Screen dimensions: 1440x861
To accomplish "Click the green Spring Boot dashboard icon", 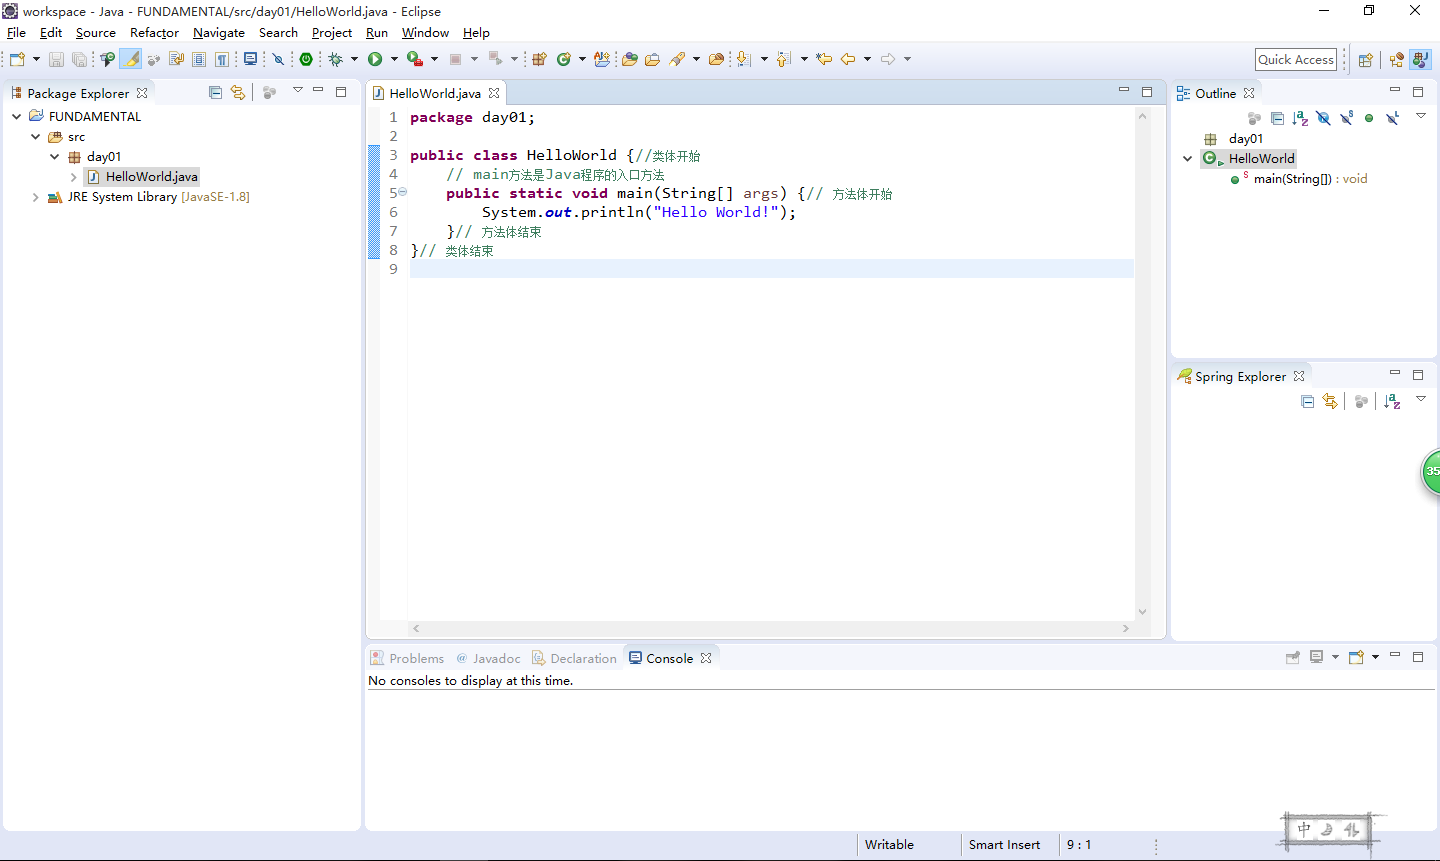I will click(x=306, y=59).
